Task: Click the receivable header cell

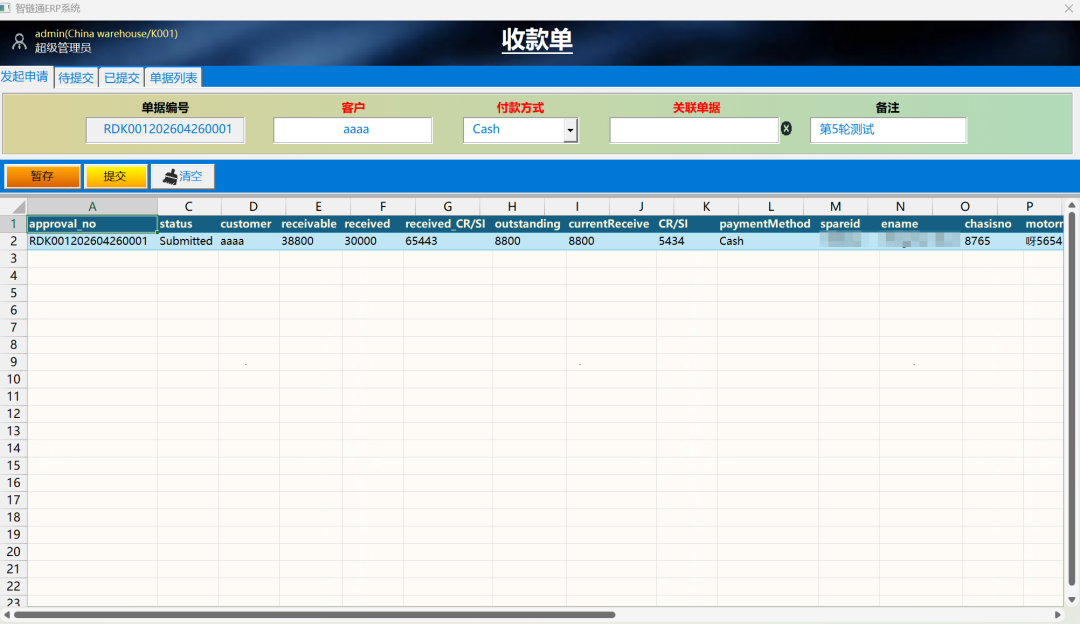Action: point(310,224)
